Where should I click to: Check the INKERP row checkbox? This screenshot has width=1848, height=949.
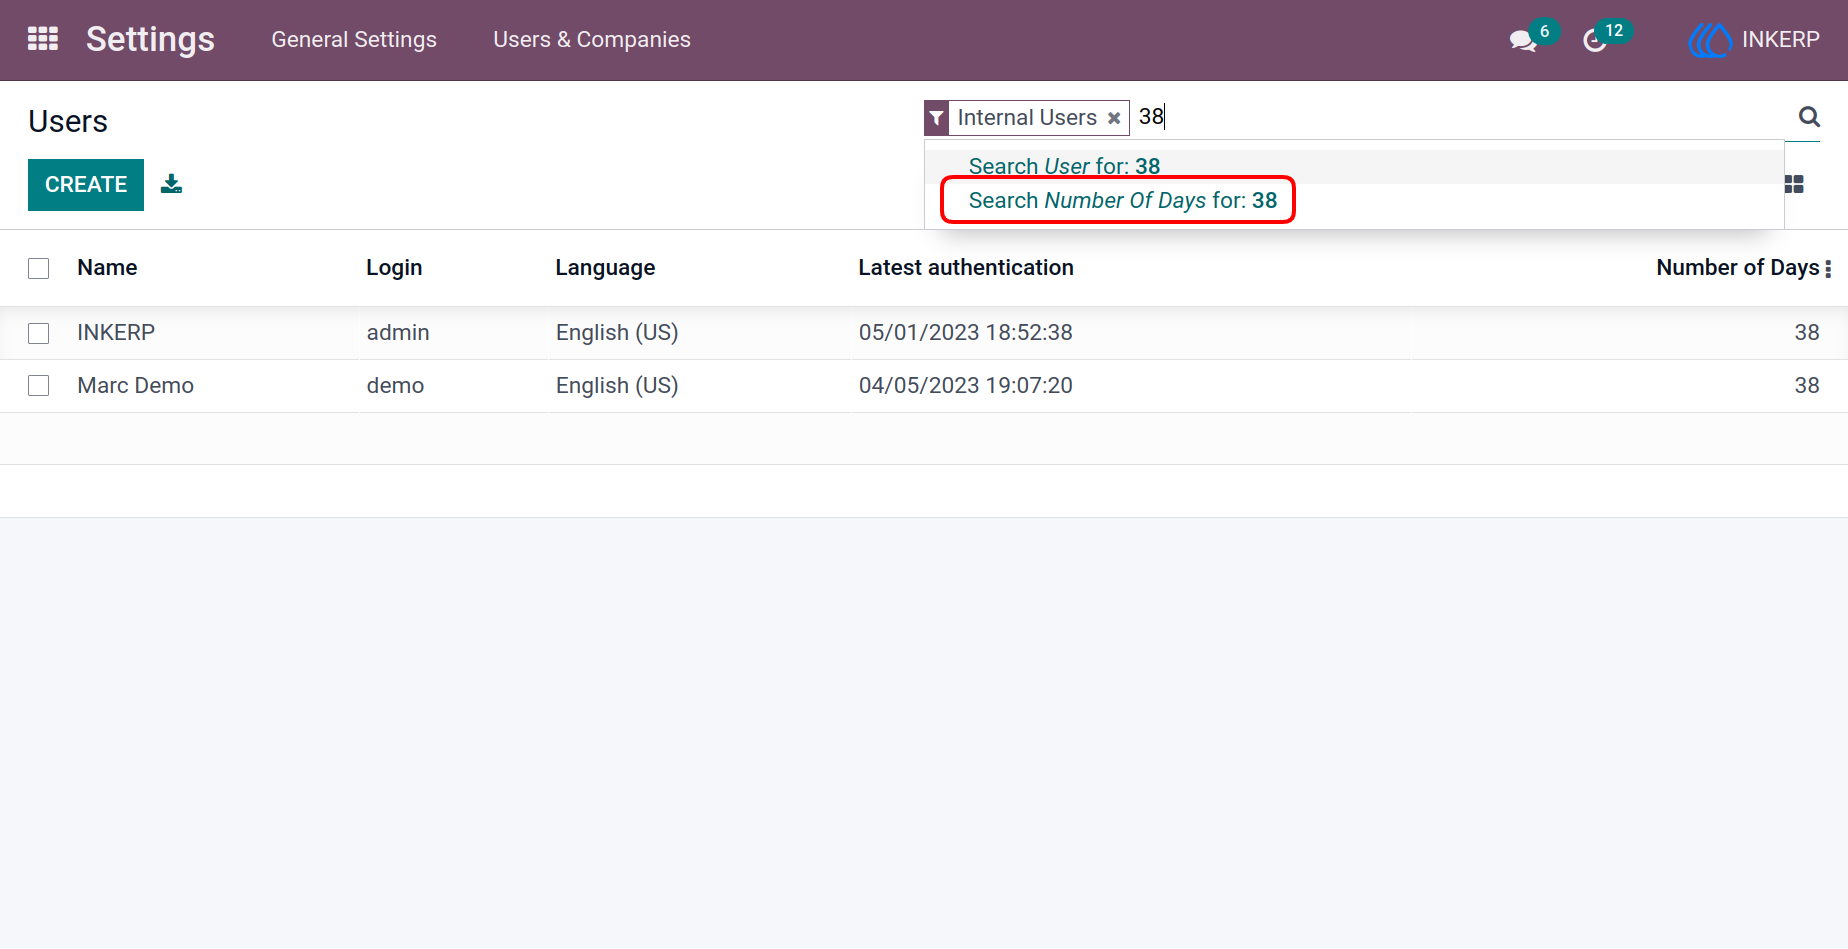[39, 333]
